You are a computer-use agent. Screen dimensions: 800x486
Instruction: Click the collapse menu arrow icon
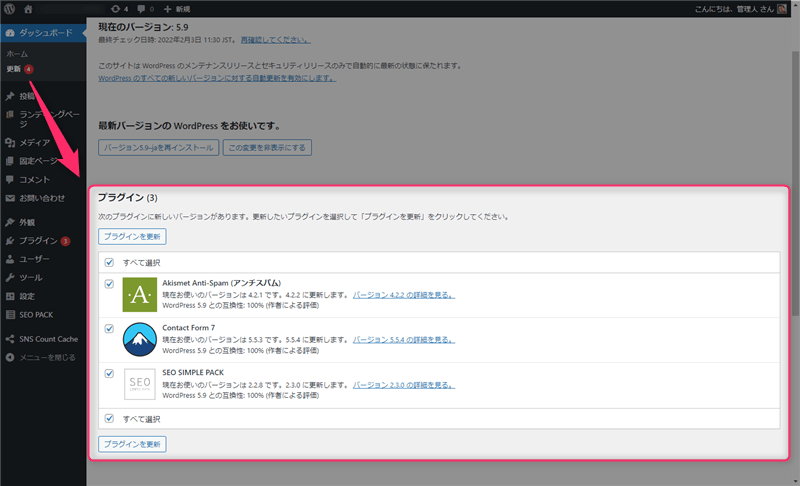click(10, 357)
